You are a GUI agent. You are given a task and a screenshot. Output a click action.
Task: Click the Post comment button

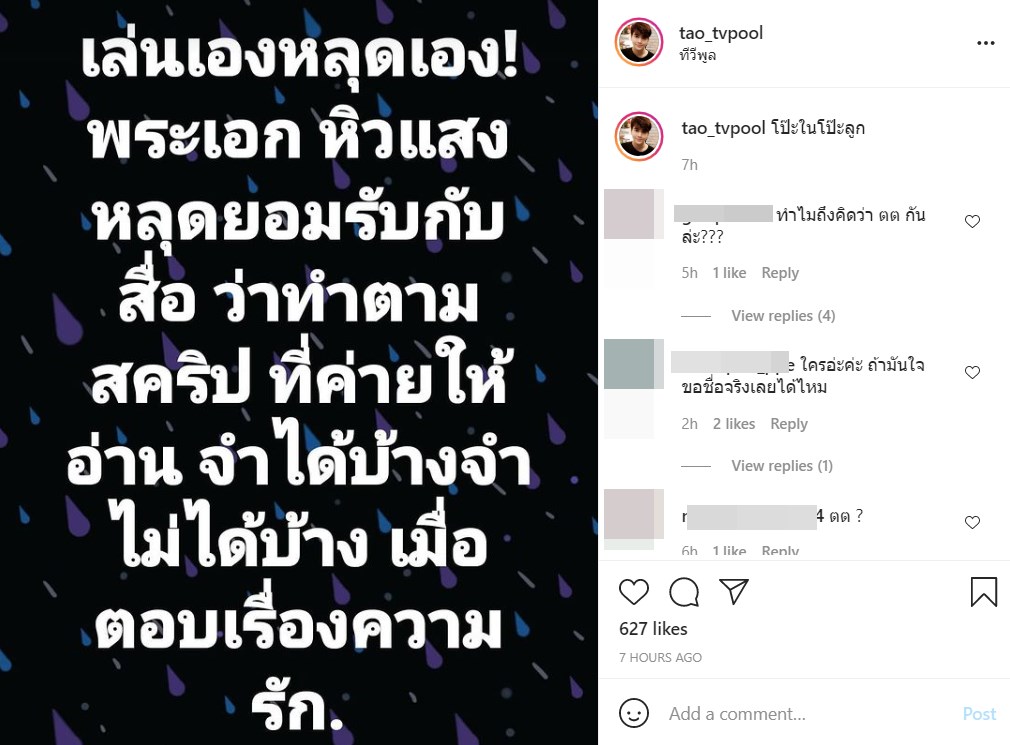pos(979,713)
